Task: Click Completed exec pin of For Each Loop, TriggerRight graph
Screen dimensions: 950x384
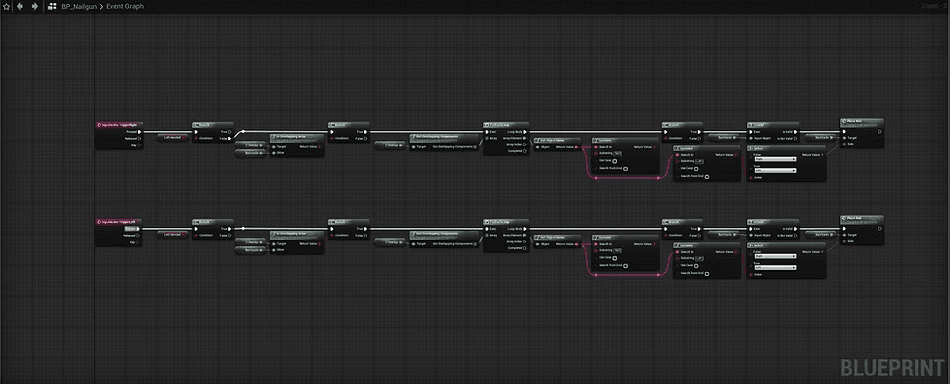Action: click(525, 151)
